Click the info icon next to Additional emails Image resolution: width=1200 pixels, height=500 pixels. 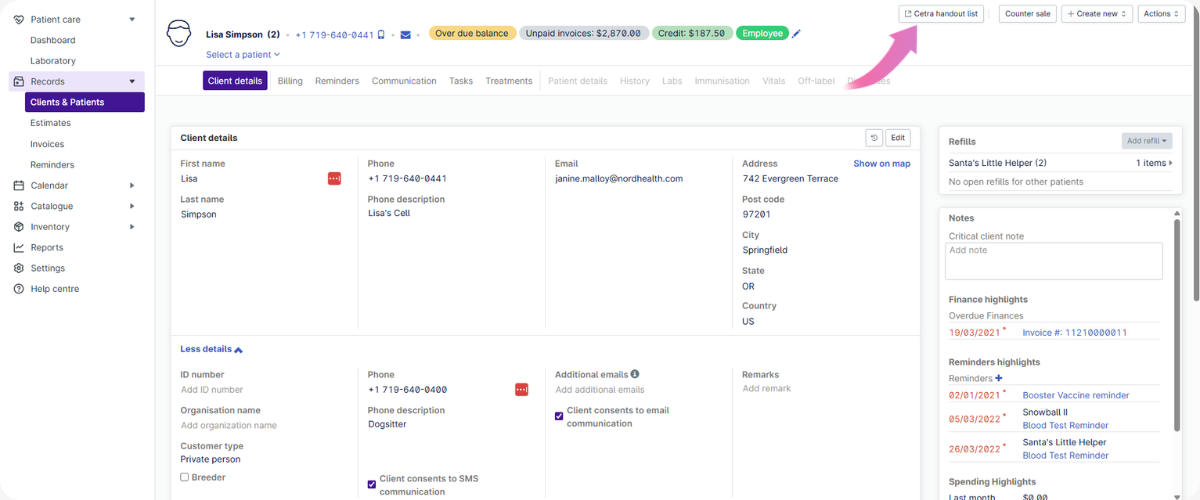pyautogui.click(x=635, y=374)
